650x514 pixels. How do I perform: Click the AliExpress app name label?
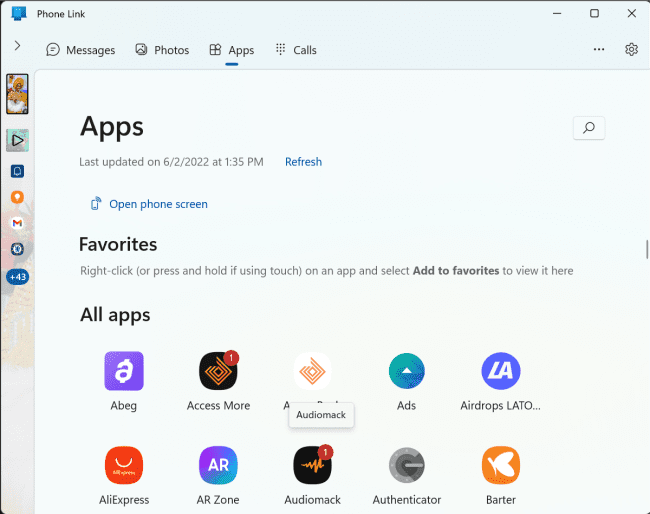coord(124,500)
